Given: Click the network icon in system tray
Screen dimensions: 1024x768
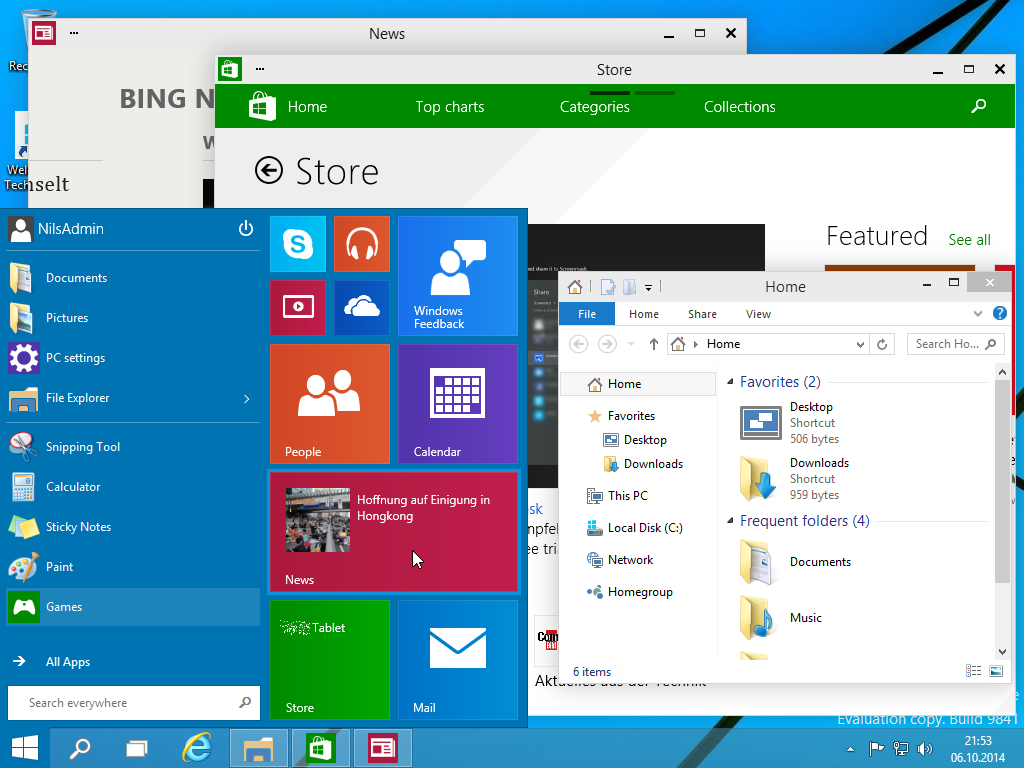Looking at the screenshot, I should click(901, 749).
